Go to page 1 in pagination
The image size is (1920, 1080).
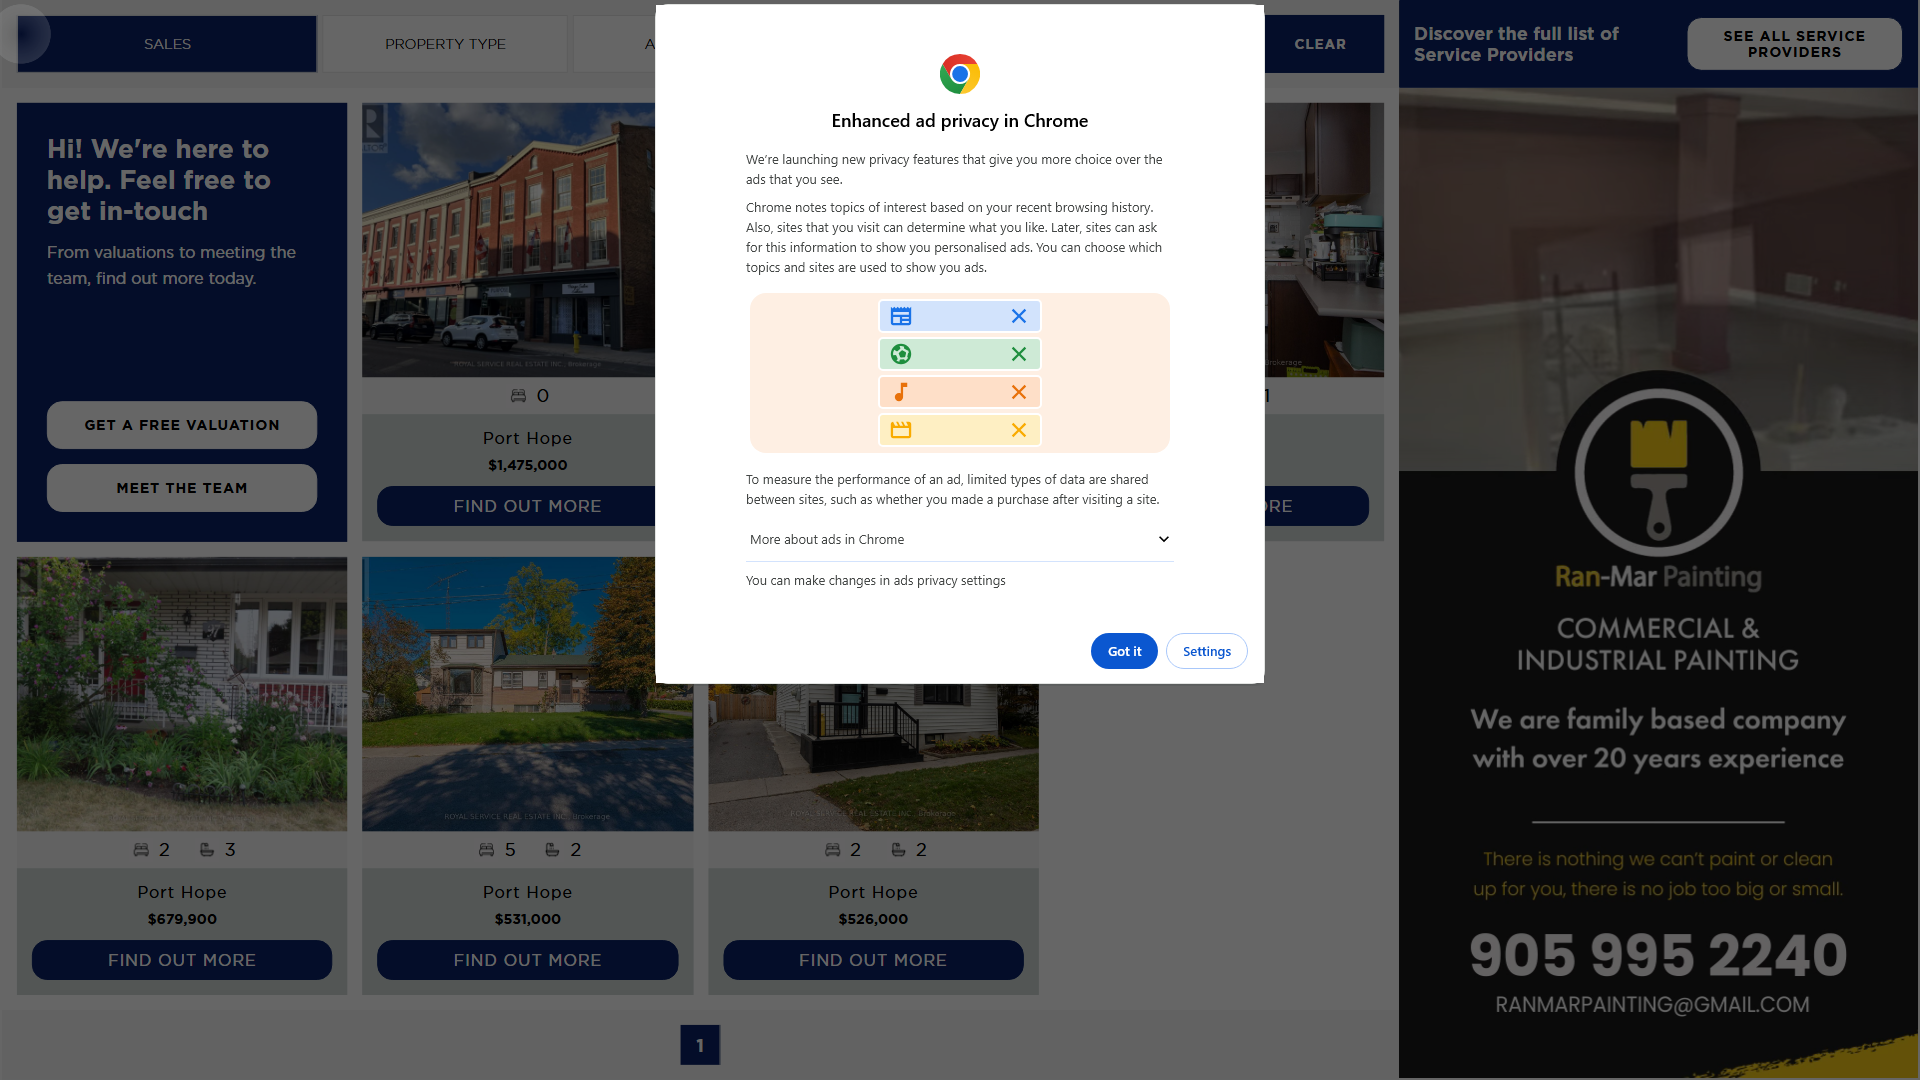(x=700, y=1045)
